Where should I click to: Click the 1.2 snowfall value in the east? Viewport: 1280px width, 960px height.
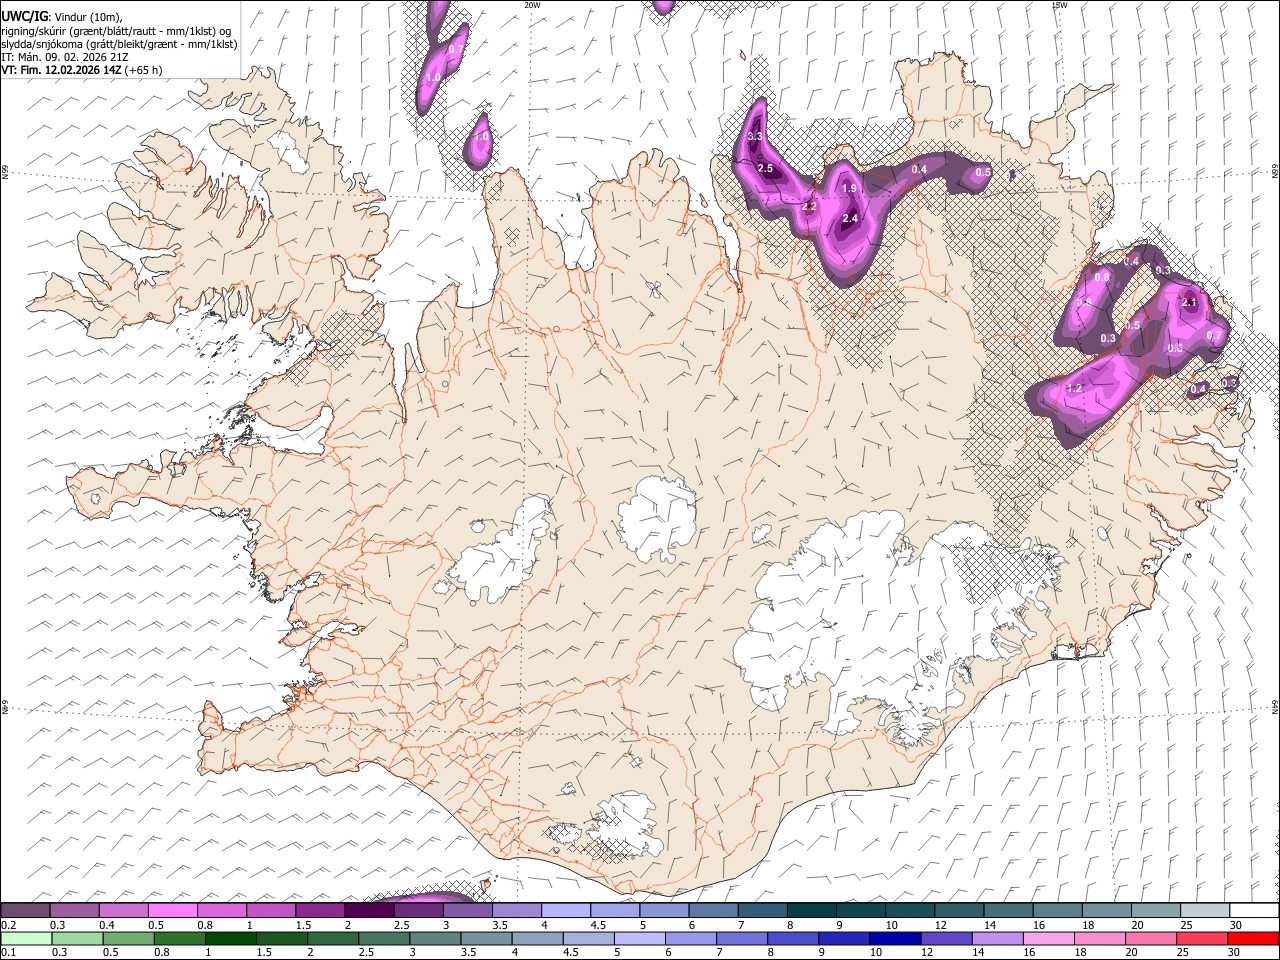tap(1075, 388)
